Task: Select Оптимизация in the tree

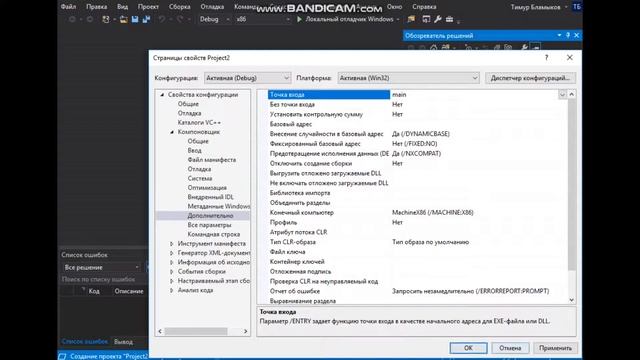Action: tap(207, 188)
